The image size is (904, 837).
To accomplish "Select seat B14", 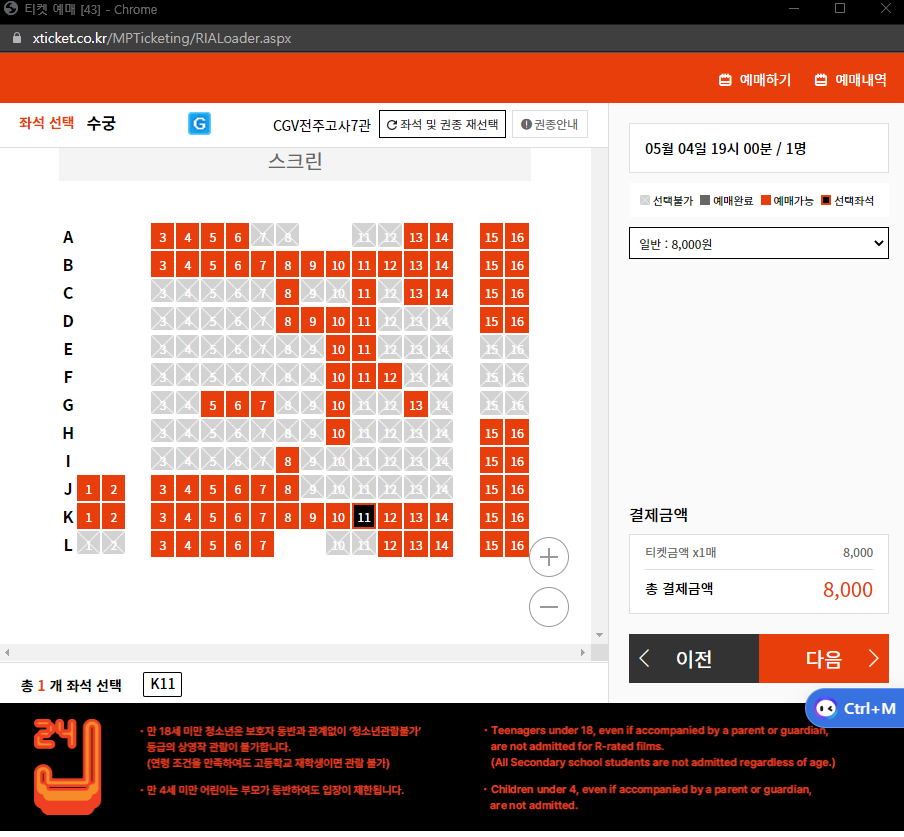I will tap(442, 265).
